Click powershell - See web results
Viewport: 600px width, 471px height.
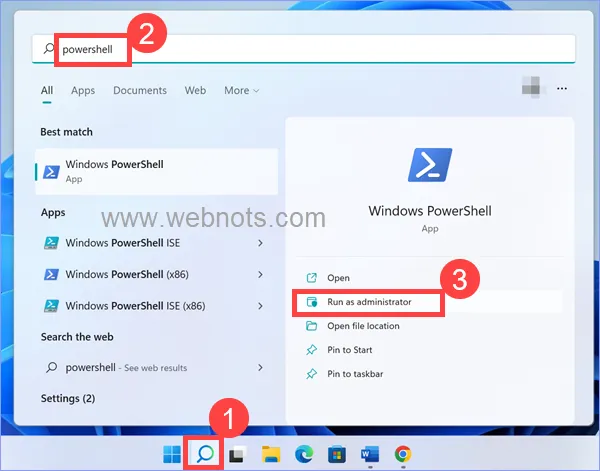157,368
